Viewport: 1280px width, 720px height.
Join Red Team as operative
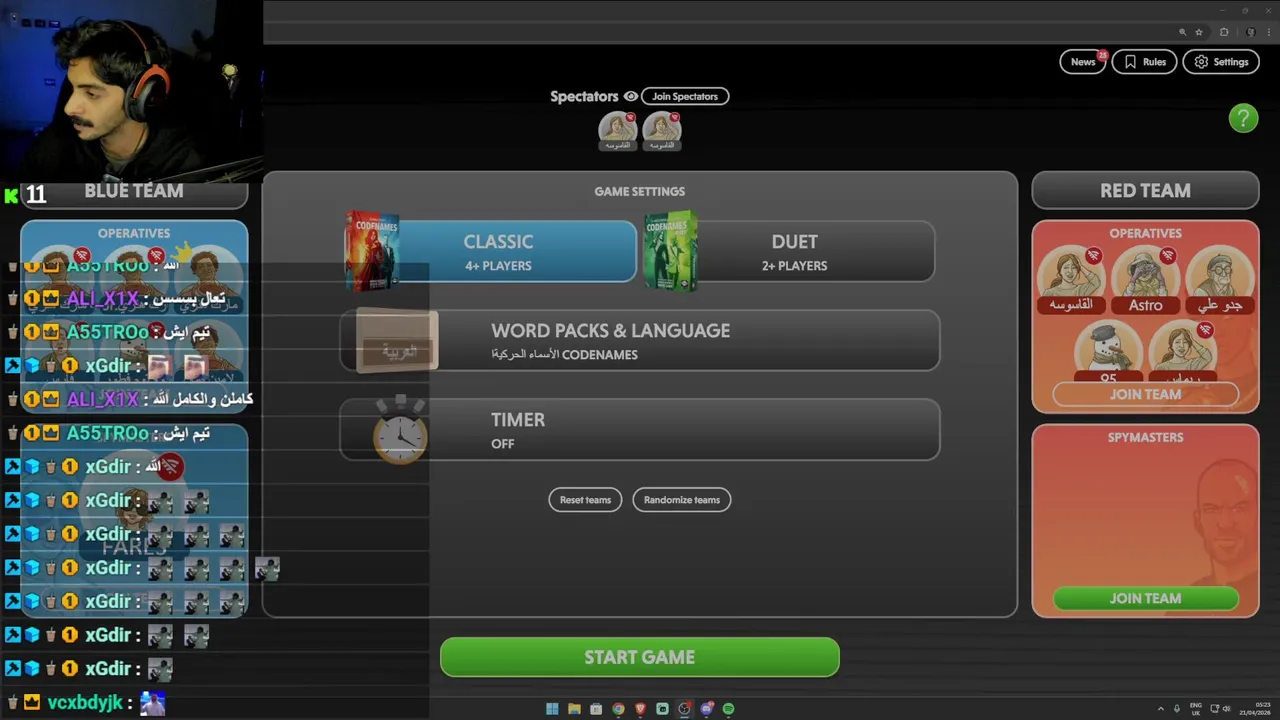point(1145,395)
